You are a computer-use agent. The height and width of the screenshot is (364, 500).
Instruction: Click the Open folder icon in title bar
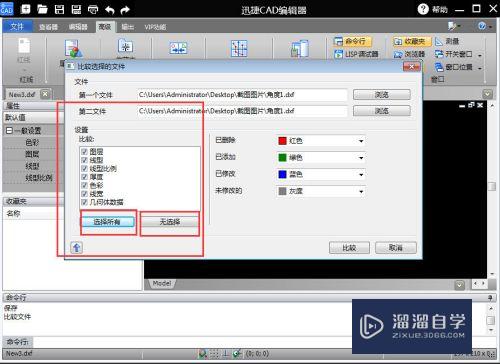(x=42, y=9)
